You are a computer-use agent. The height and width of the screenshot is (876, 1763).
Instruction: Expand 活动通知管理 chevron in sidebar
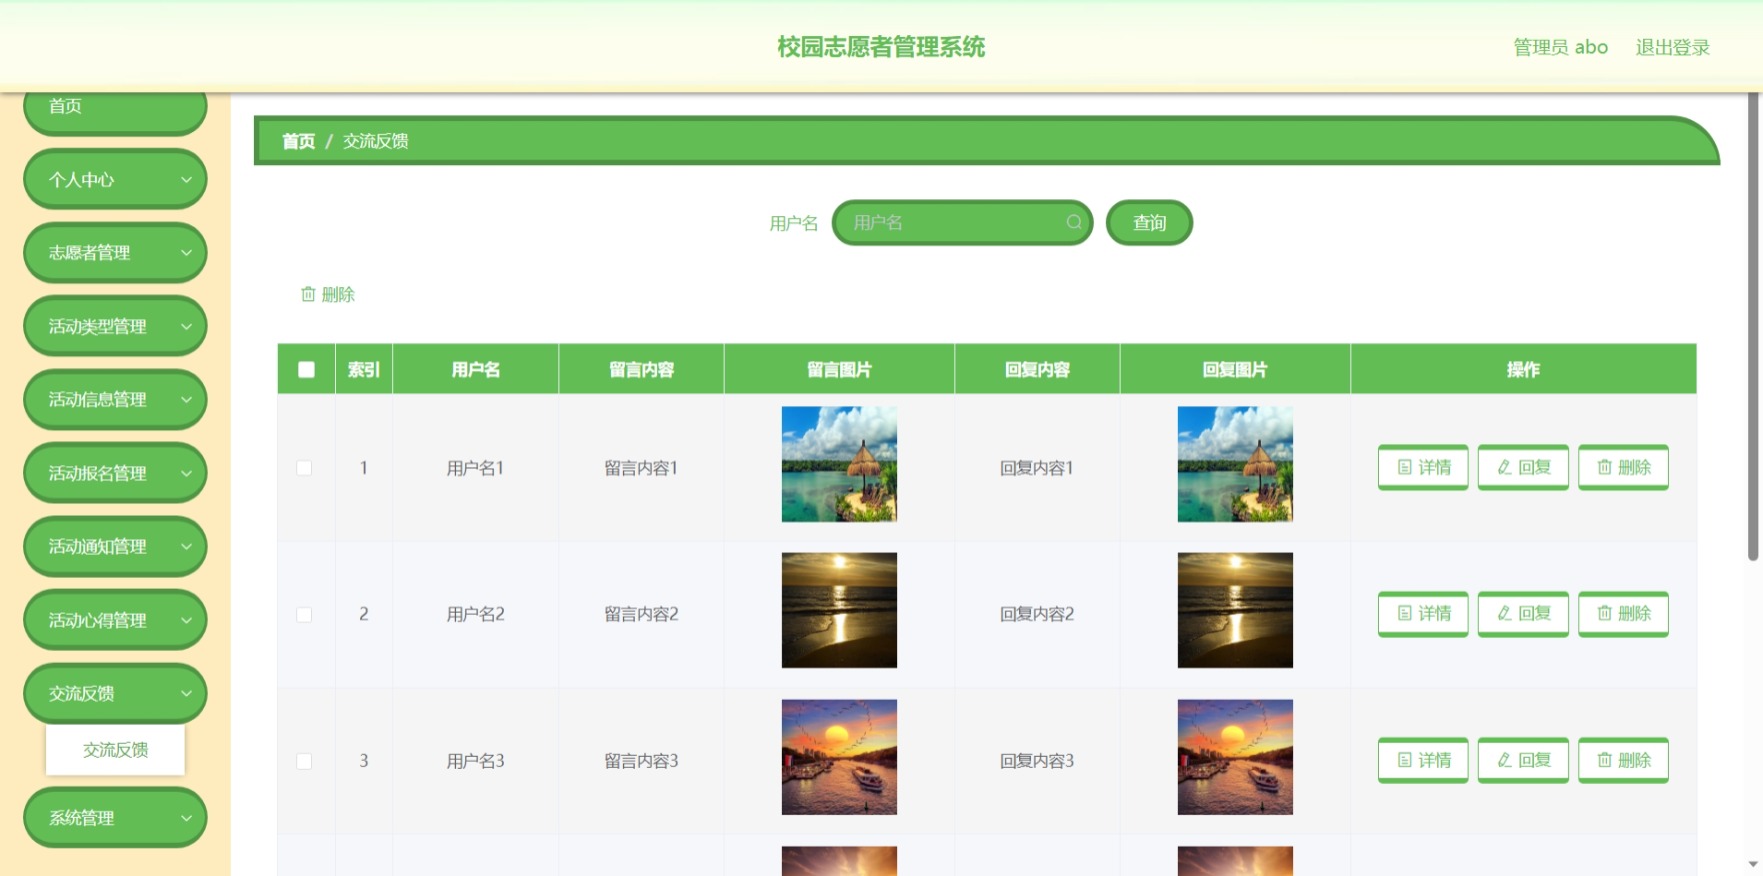(x=186, y=547)
